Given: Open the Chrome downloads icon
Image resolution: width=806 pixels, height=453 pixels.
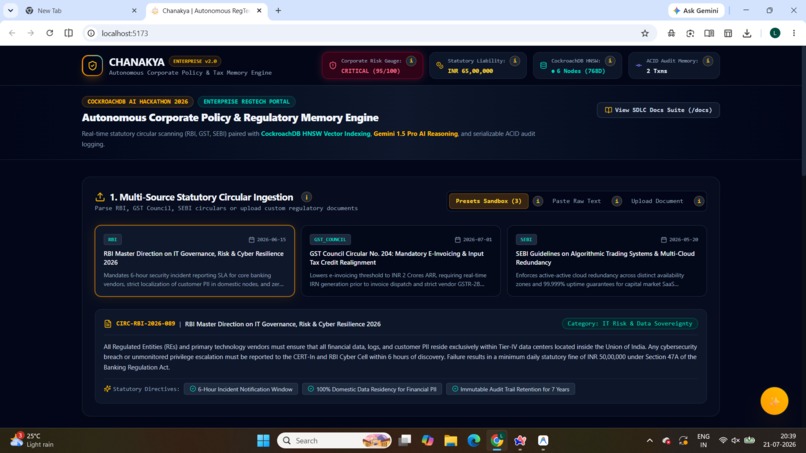Looking at the screenshot, I should tap(747, 33).
